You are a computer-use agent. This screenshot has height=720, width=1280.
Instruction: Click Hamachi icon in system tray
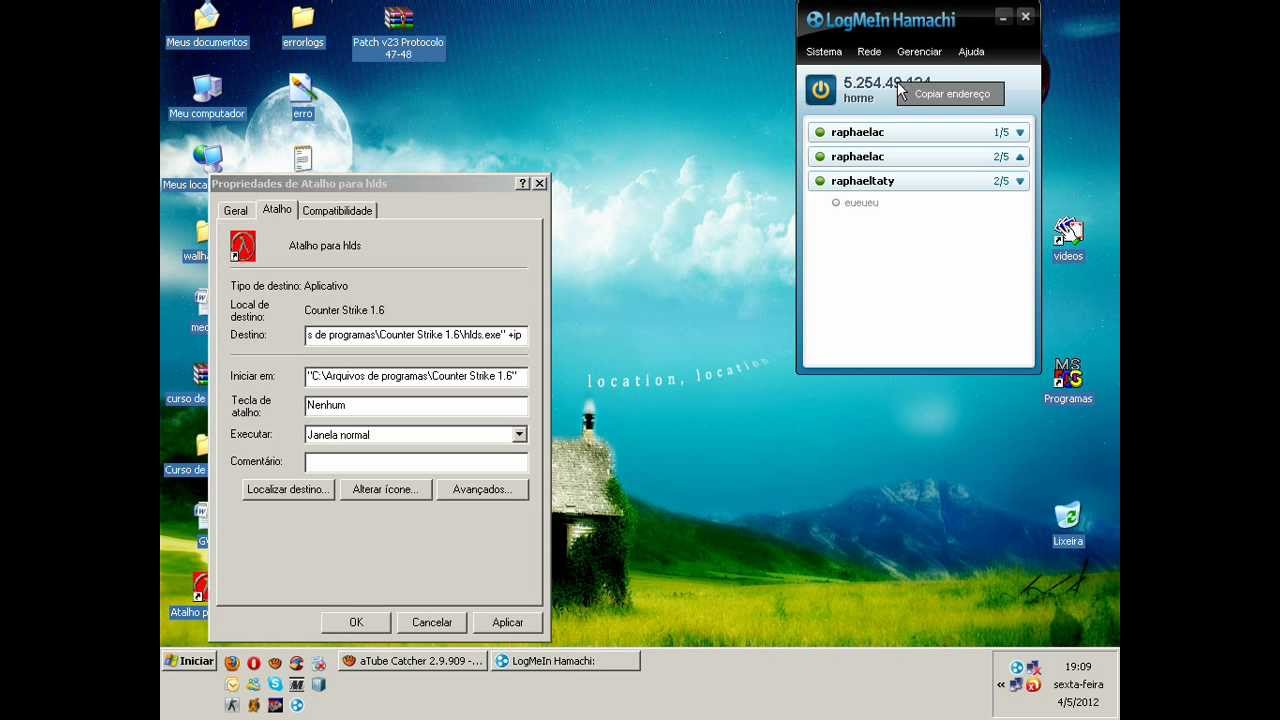coord(1017,667)
